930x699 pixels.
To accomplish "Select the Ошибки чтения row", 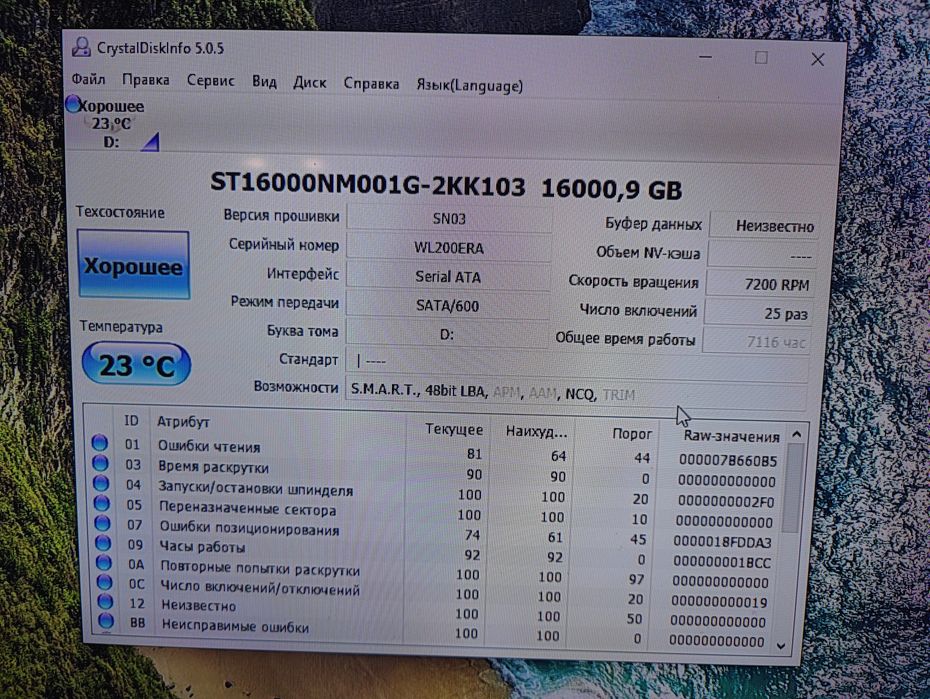I will pos(437,452).
